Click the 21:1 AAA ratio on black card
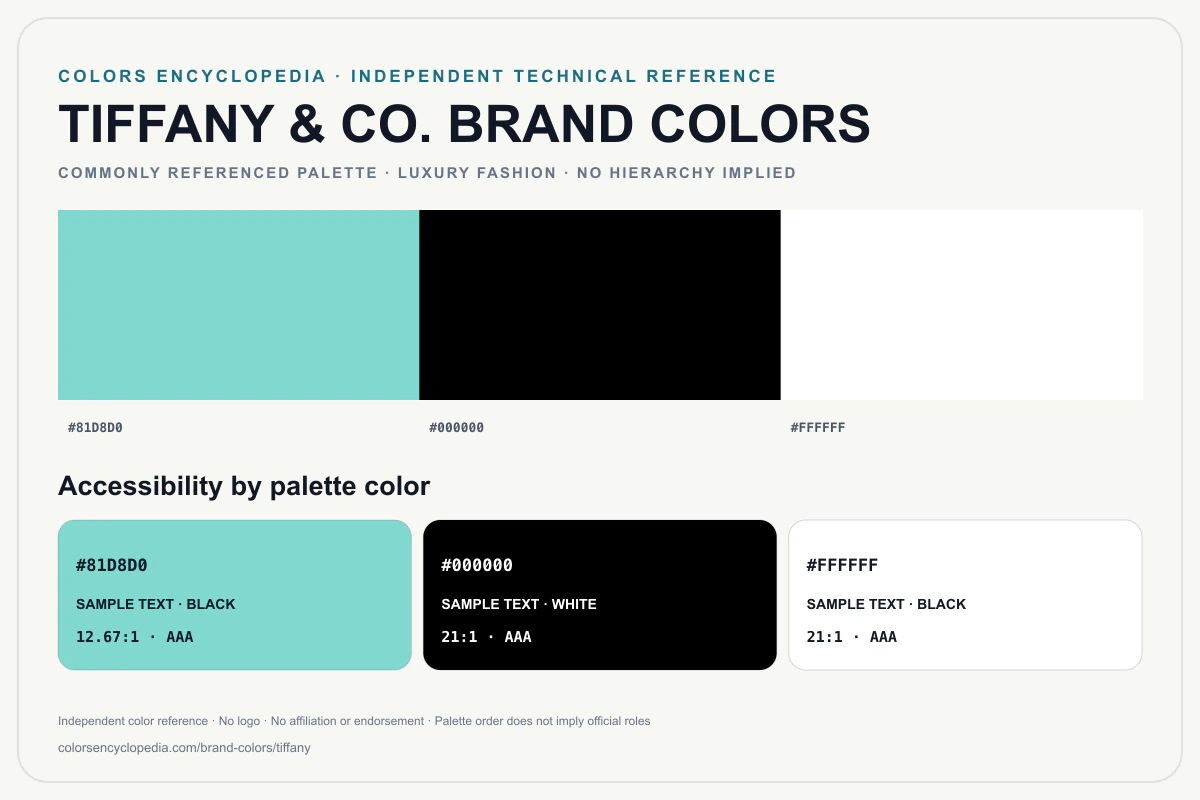Viewport: 1200px width, 800px height. click(x=487, y=637)
